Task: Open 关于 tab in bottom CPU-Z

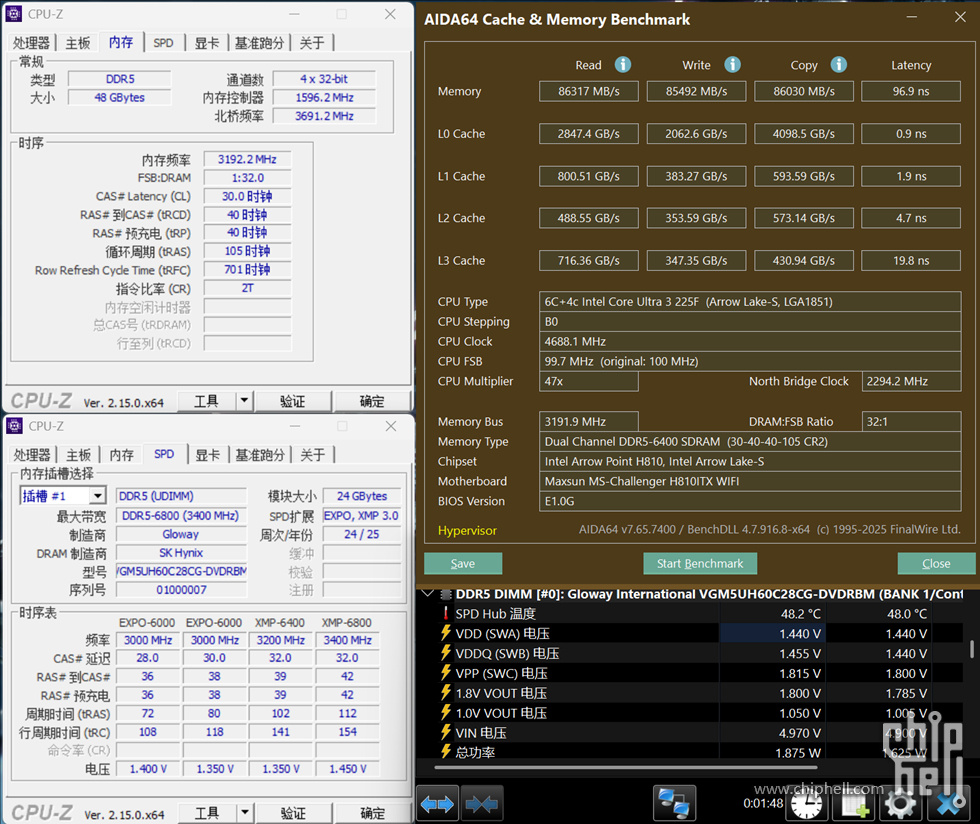Action: pyautogui.click(x=312, y=455)
